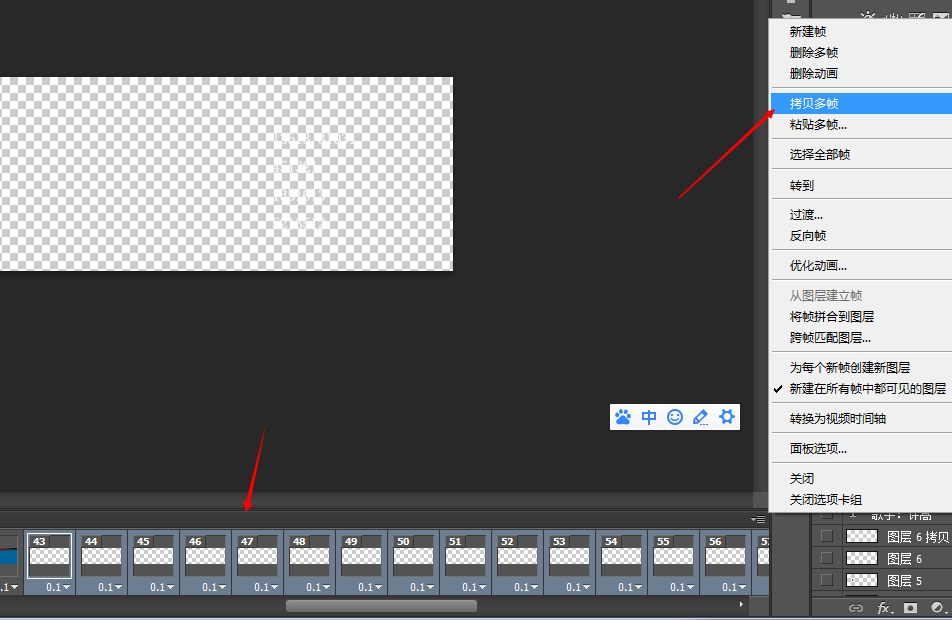
Task: Add a layer mask icon
Action: (x=910, y=608)
